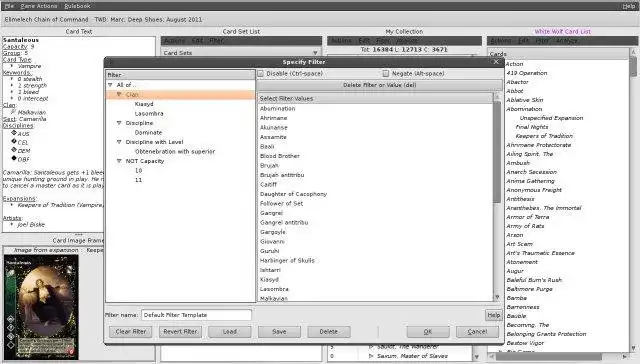
Task: Click the OBF discipline icon in Card Text
Action: coord(14,158)
